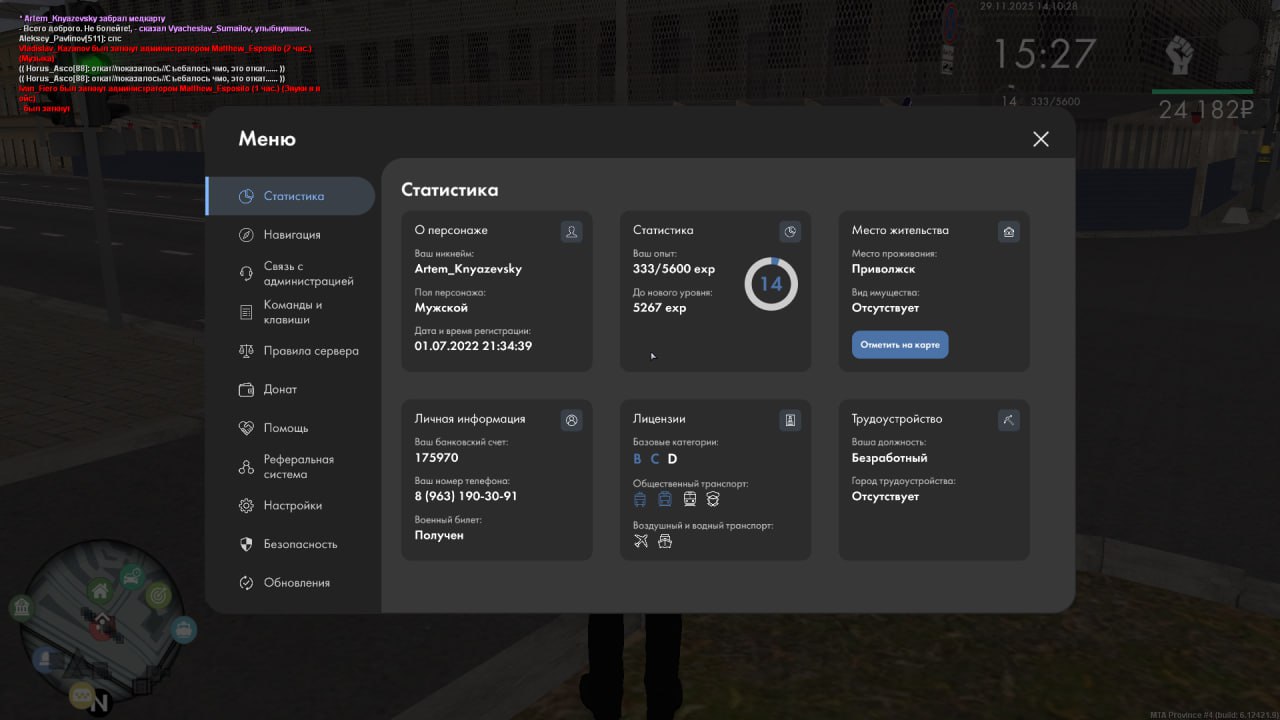Viewport: 1280px width, 720px height.
Task: Click the person icon on О персонаже card
Action: tap(572, 232)
